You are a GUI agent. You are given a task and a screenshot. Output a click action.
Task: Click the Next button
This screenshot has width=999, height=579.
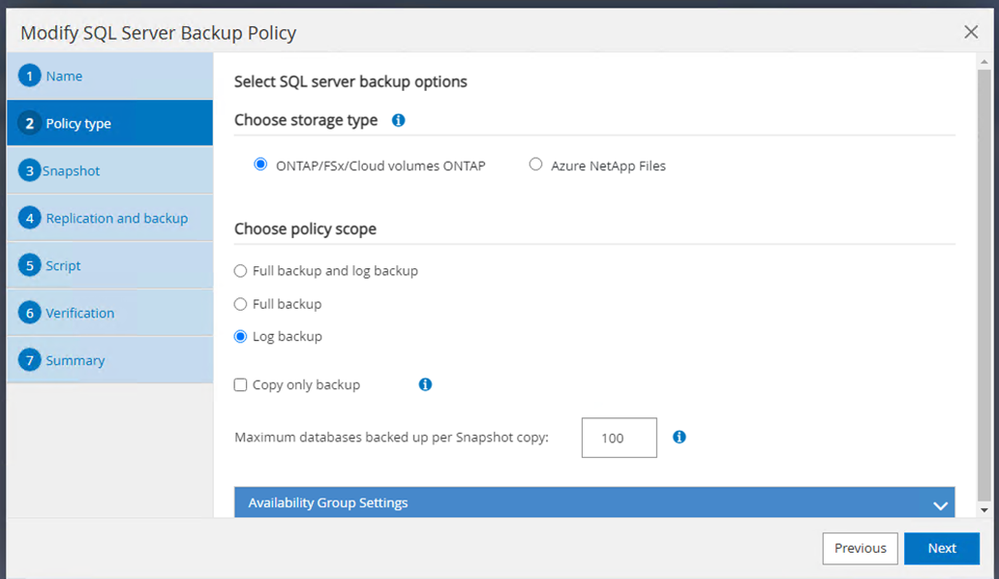(x=941, y=548)
